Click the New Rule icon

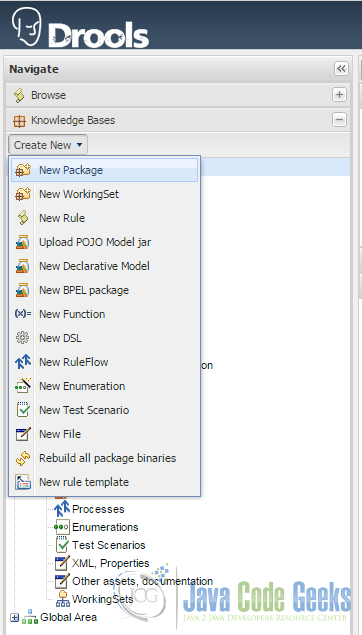[x=23, y=218]
